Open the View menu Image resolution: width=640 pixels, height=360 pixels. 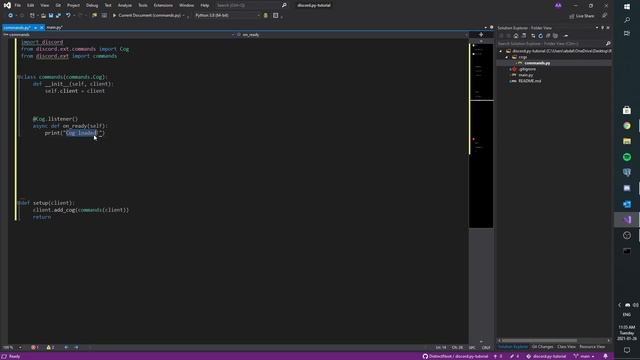44,5
